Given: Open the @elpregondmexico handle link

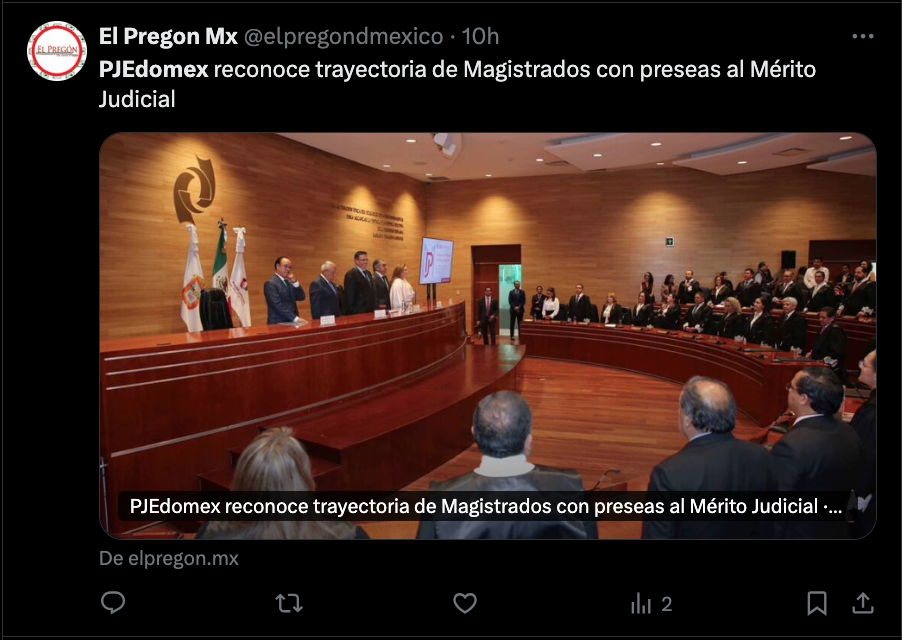Looking at the screenshot, I should (343, 36).
